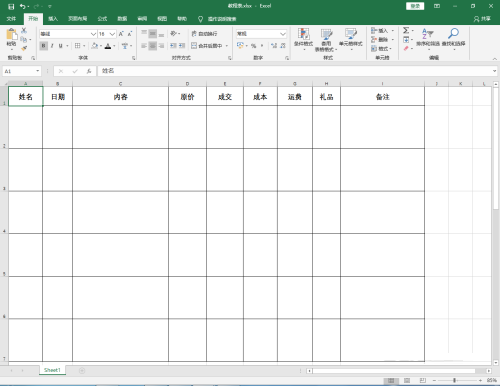This screenshot has width=500, height=386.
Task: Click the Percent Style icon
Action: (x=254, y=46)
